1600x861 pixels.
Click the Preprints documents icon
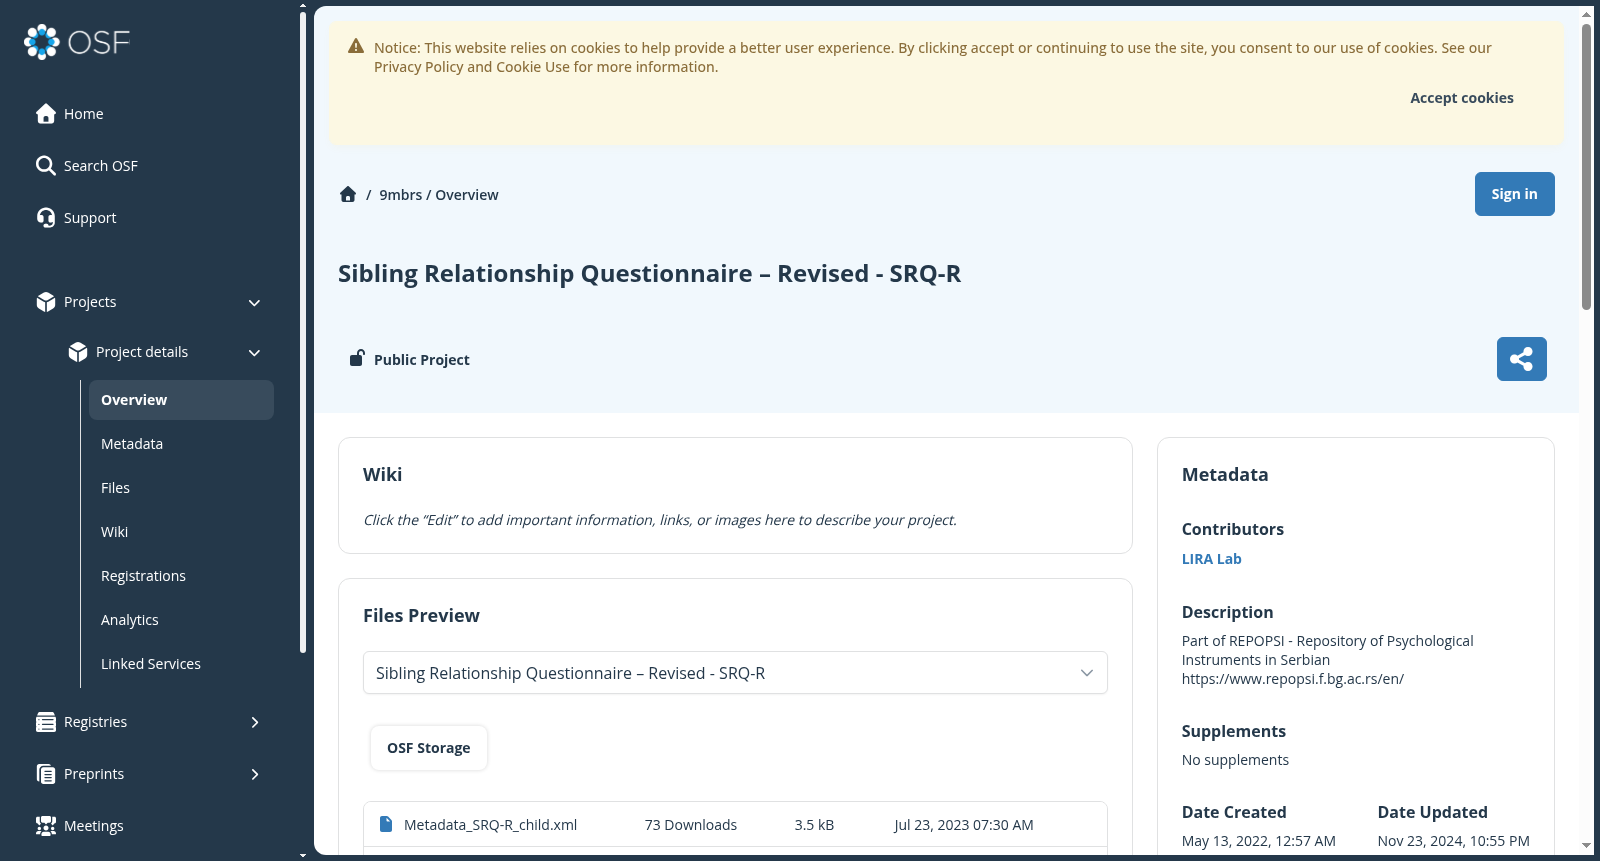45,774
